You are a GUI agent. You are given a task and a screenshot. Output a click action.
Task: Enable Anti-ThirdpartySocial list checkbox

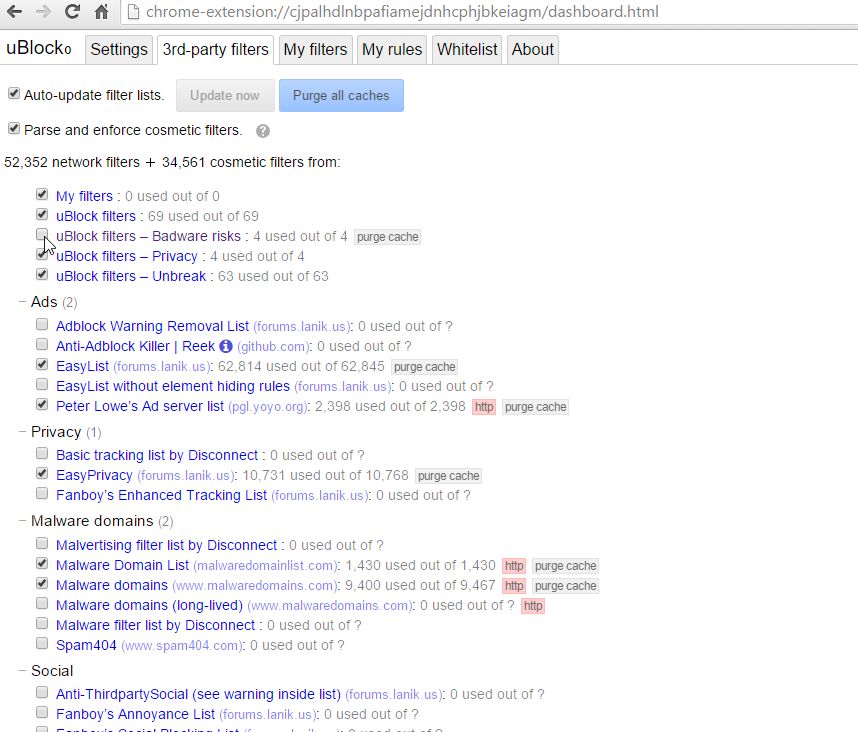pyautogui.click(x=42, y=693)
